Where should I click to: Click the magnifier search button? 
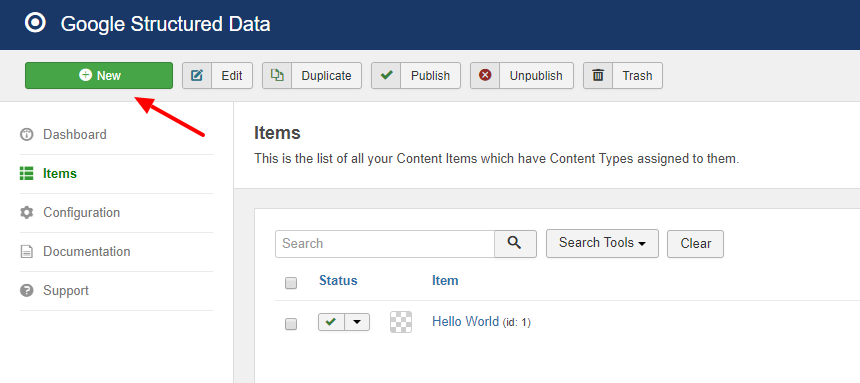coord(515,244)
